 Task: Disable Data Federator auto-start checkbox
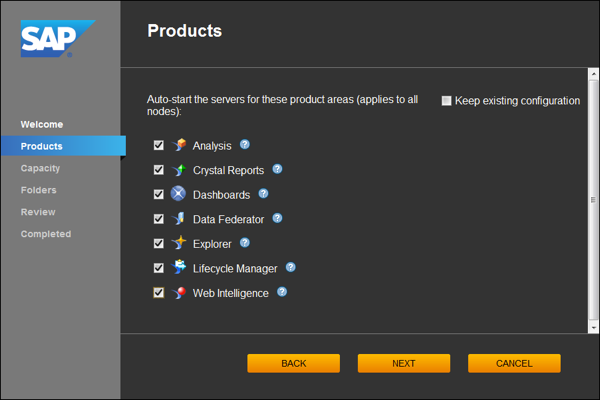[159, 219]
